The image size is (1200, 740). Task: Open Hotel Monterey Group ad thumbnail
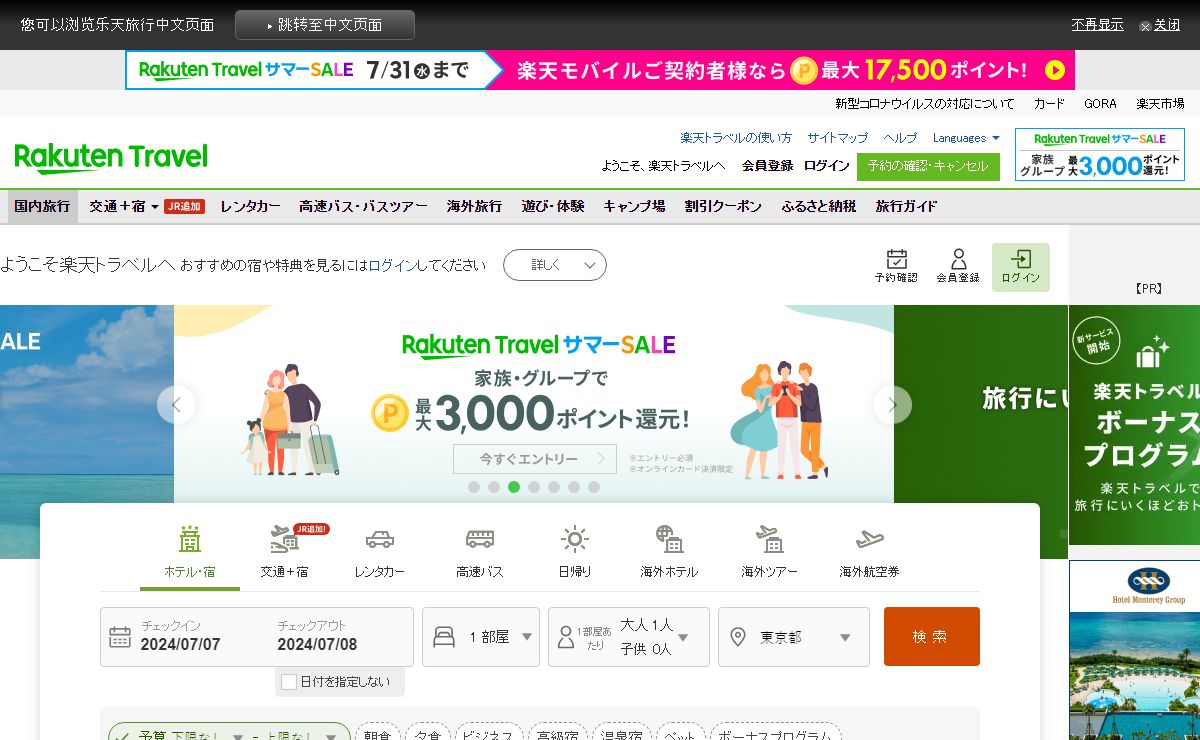[x=1134, y=650]
